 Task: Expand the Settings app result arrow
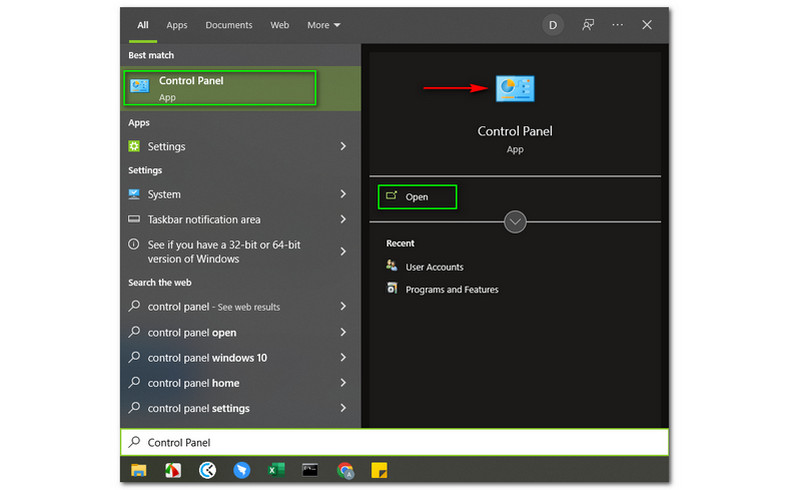point(343,147)
